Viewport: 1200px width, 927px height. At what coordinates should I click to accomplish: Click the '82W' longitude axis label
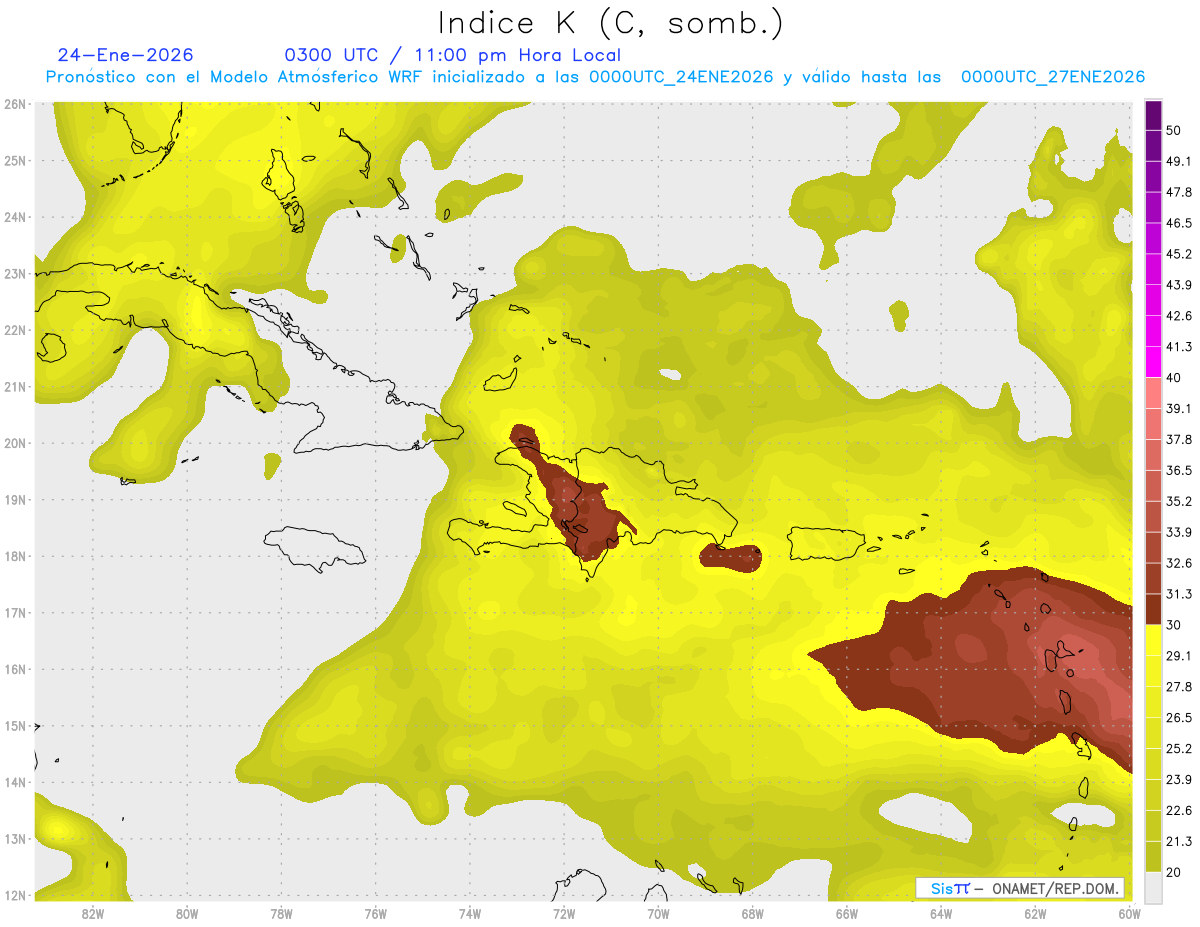click(x=92, y=913)
